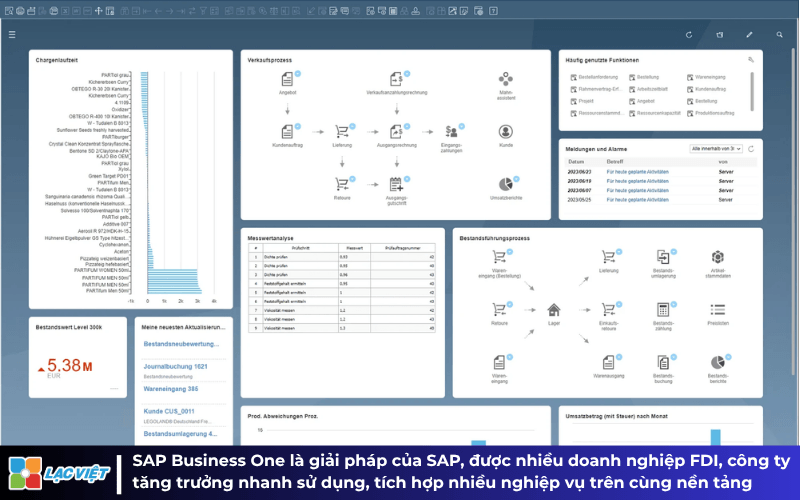Go to previous record arrow in toolbar

pos(158,11)
